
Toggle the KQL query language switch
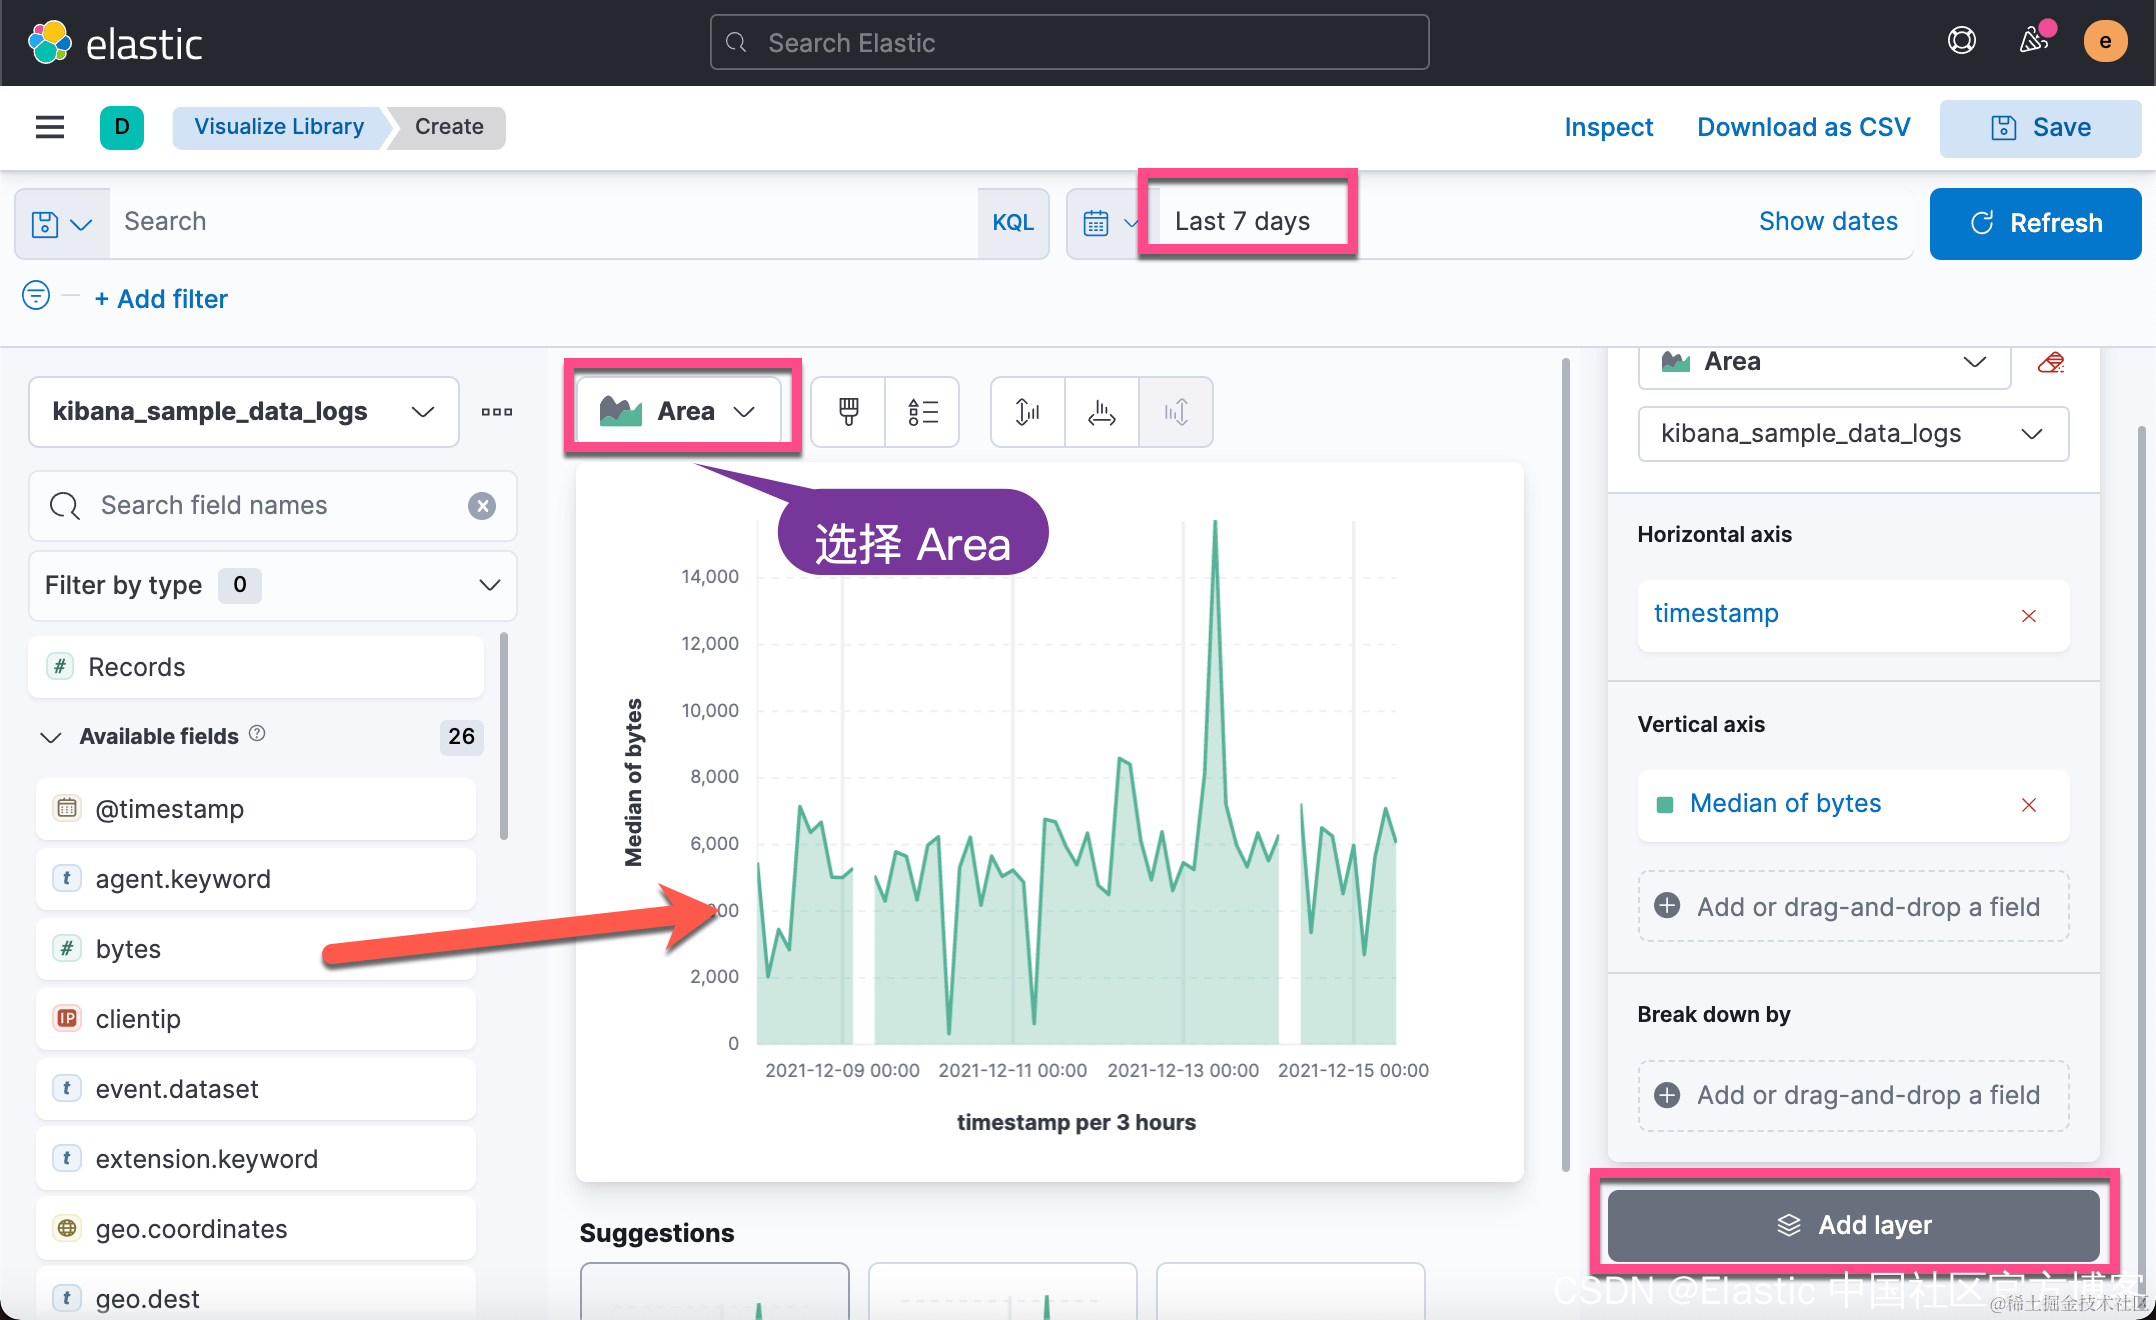(x=1012, y=222)
